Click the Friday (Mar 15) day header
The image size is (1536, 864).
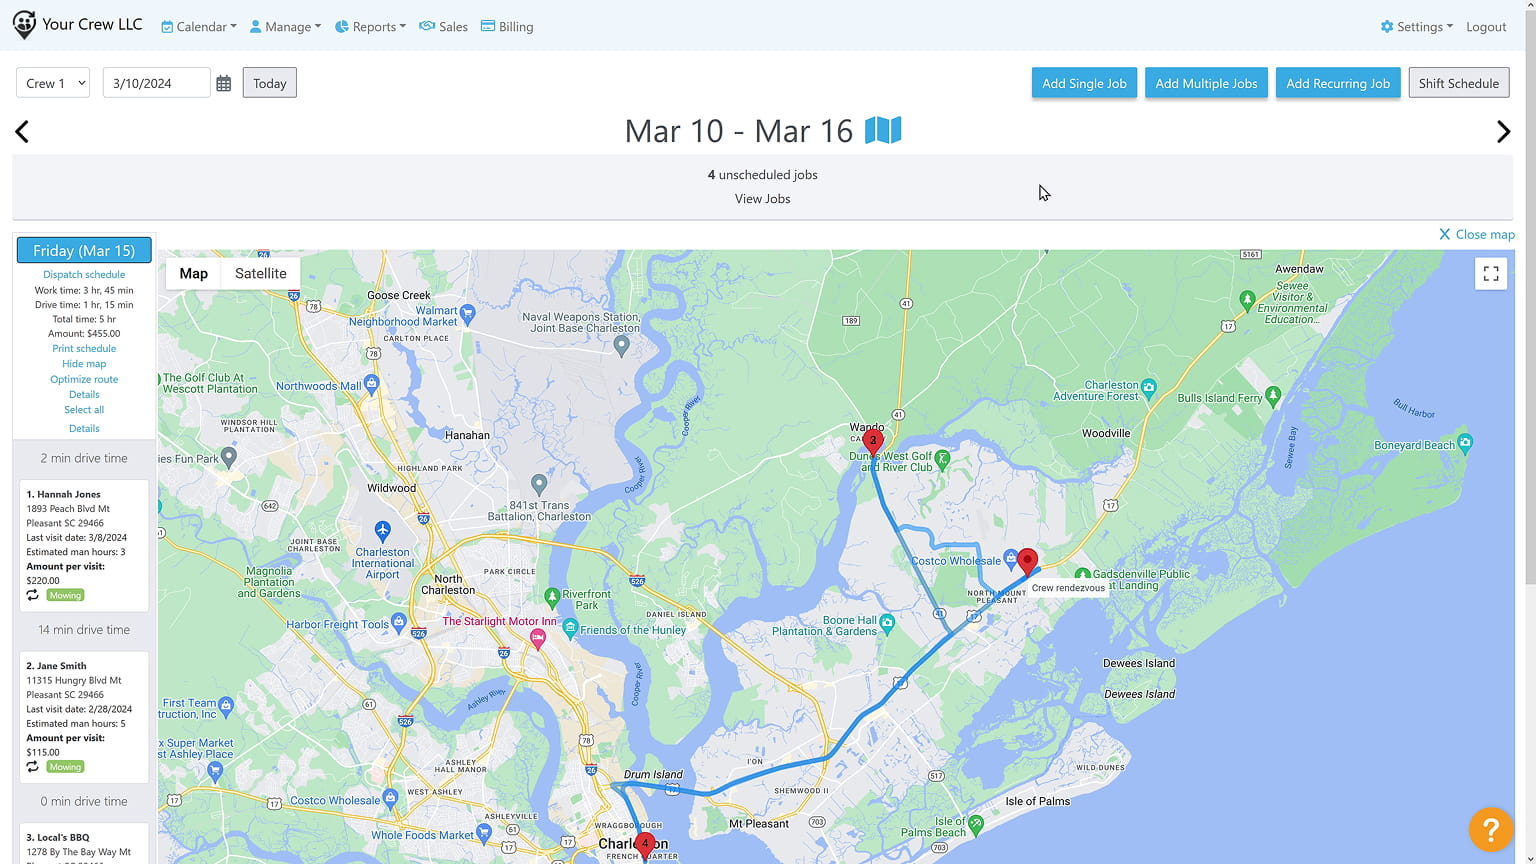tap(84, 250)
